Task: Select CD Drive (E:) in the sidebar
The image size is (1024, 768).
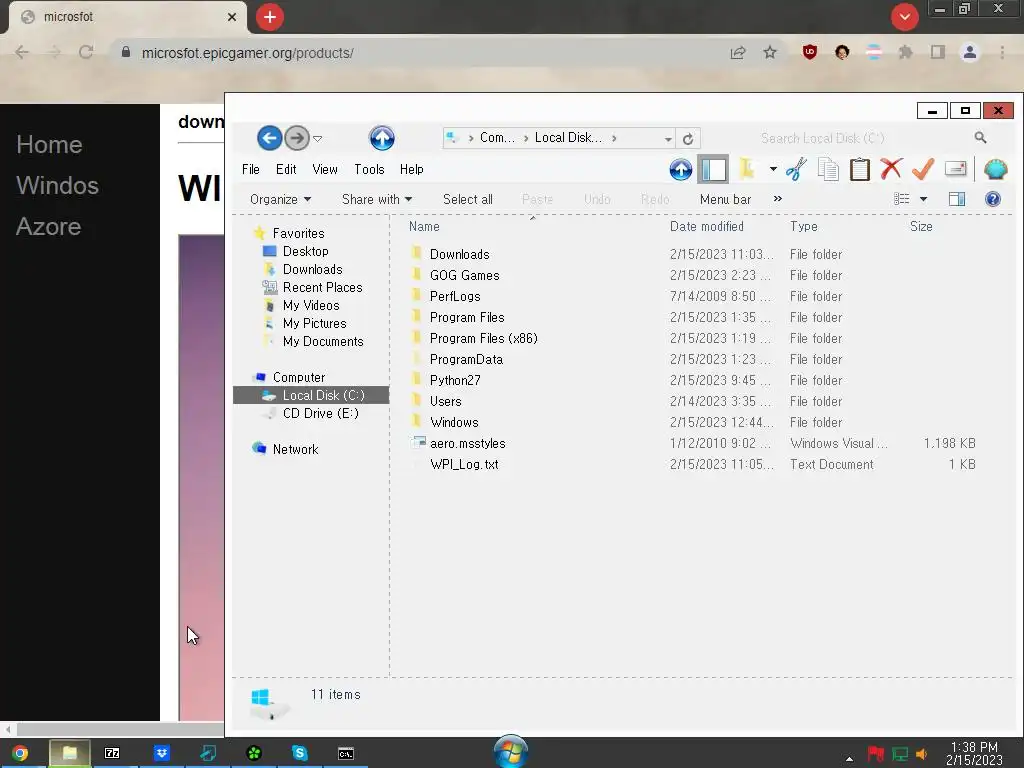Action: pos(321,413)
